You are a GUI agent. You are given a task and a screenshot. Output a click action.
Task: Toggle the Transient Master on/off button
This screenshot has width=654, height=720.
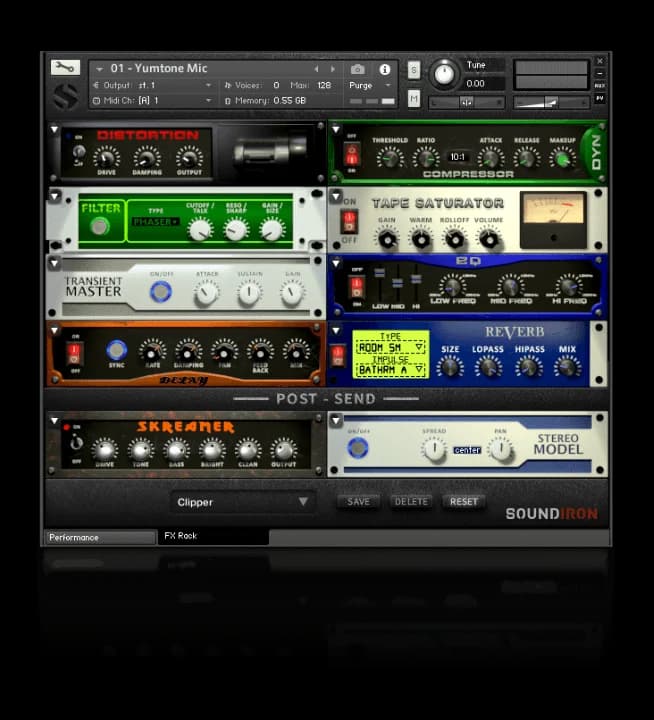tap(161, 292)
